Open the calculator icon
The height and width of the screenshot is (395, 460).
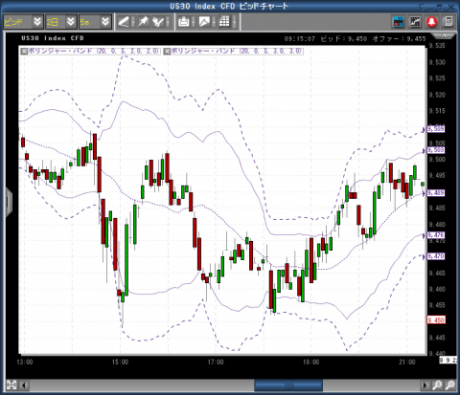pos(449,22)
